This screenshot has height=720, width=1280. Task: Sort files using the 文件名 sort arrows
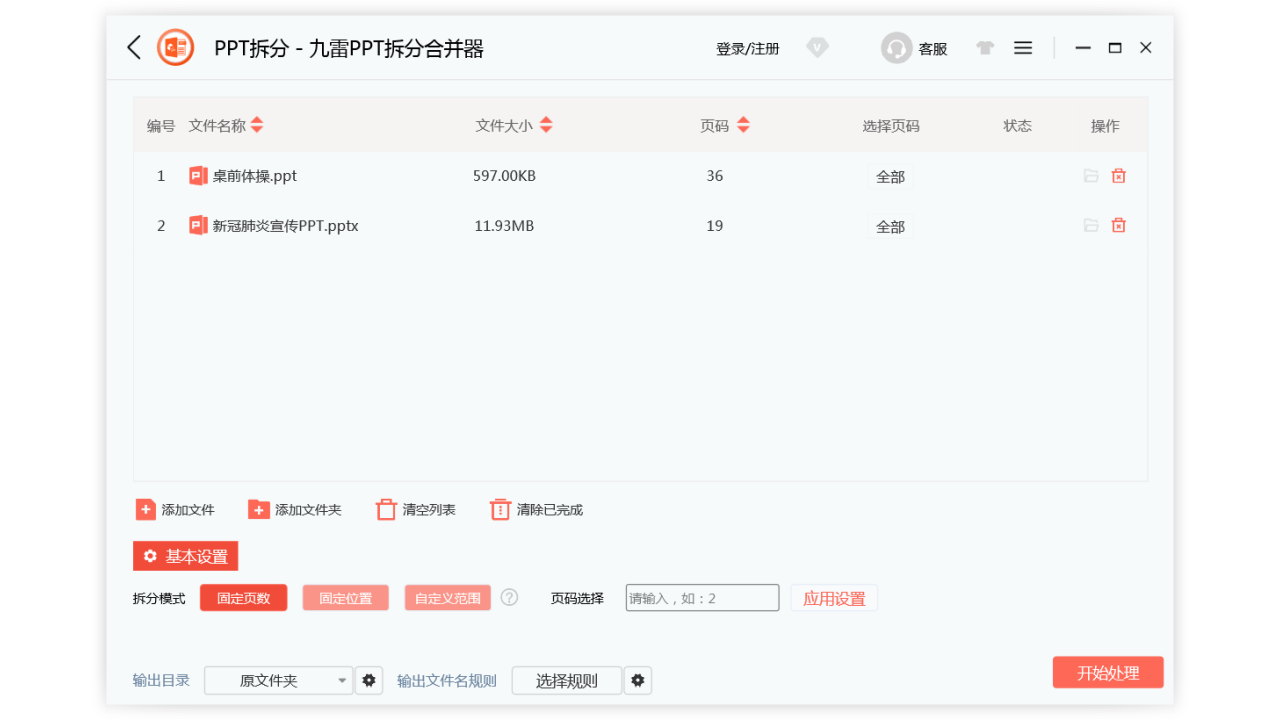click(257, 125)
